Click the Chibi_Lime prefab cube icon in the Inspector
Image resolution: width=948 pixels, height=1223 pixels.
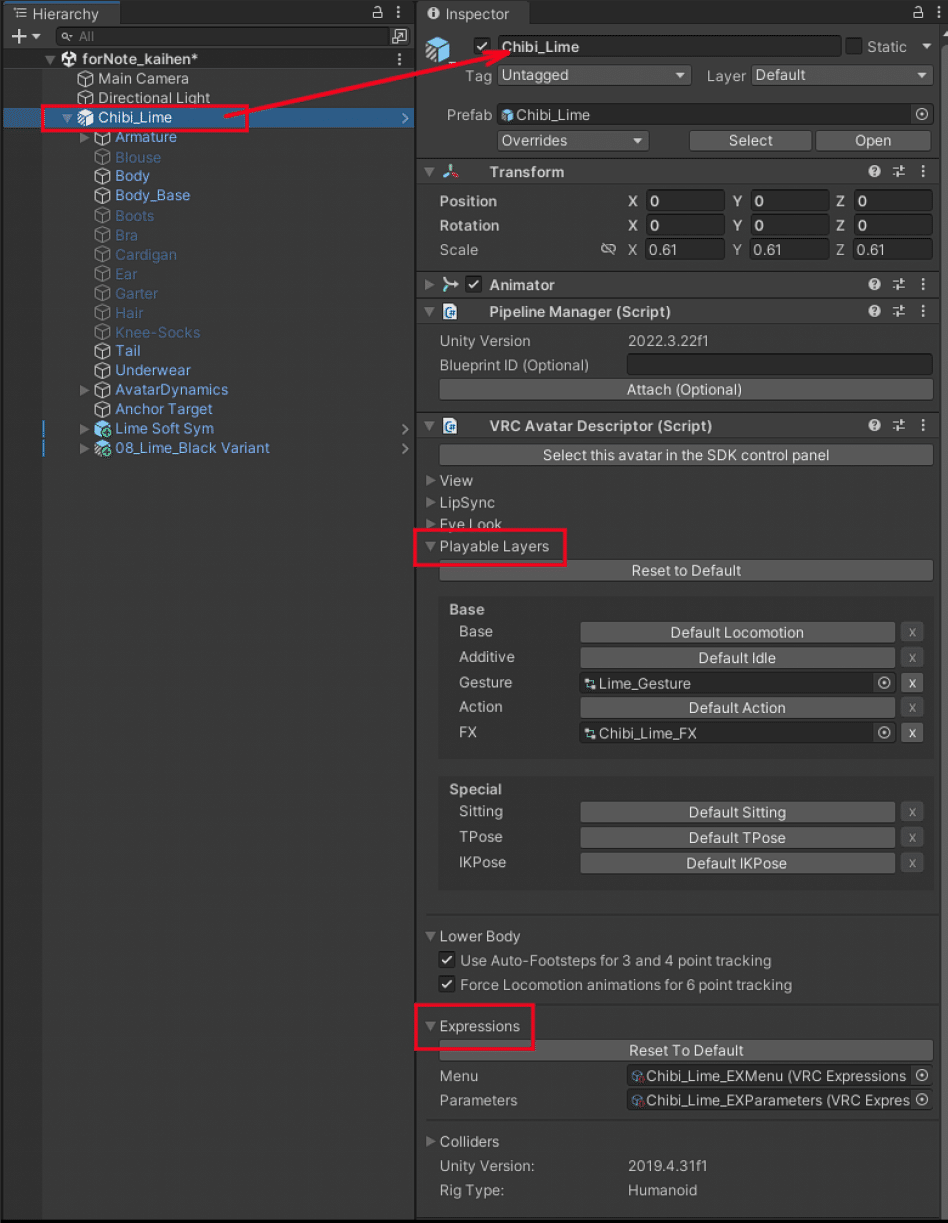coord(437,50)
